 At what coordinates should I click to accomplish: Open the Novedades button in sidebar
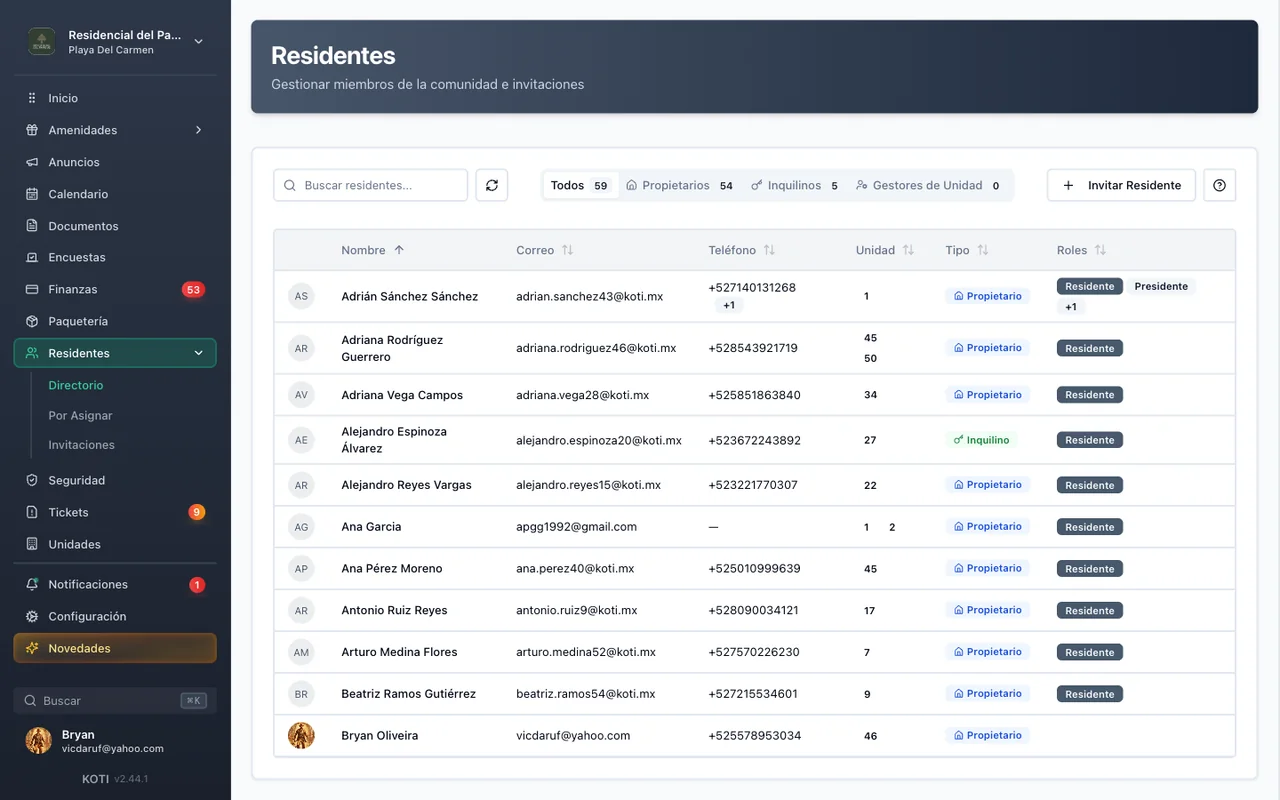click(115, 648)
